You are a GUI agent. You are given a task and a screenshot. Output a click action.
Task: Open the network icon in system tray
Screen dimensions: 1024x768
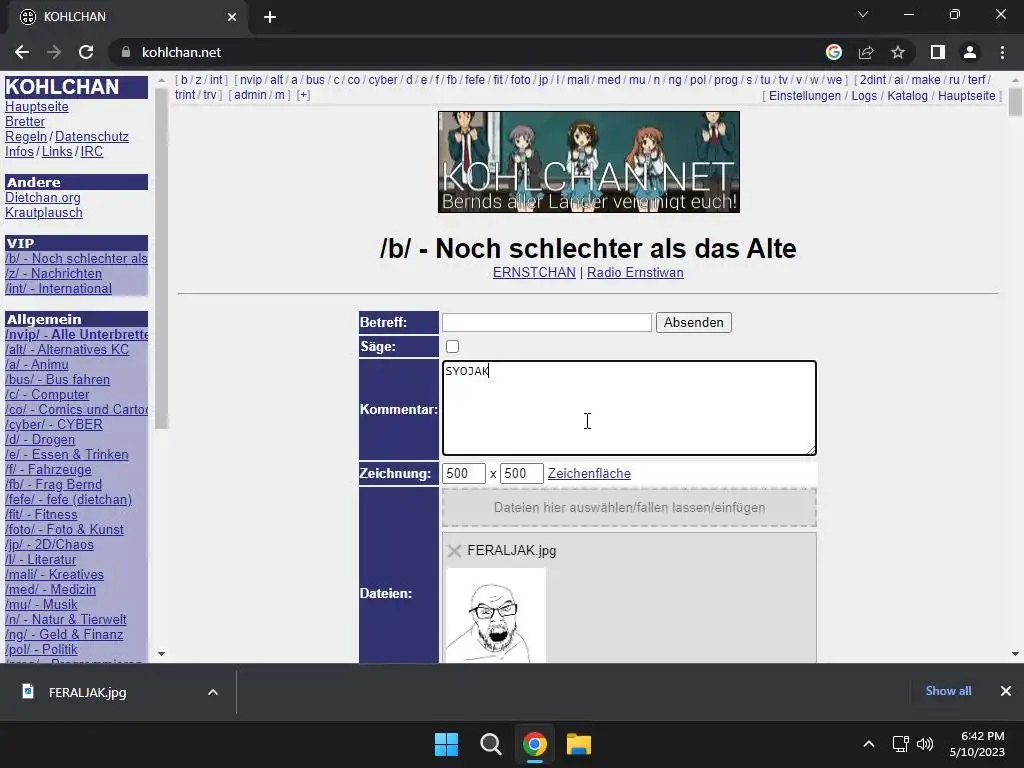pos(901,744)
